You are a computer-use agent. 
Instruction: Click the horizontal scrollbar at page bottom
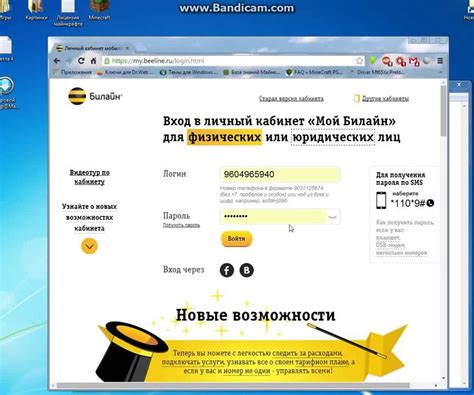(233, 386)
